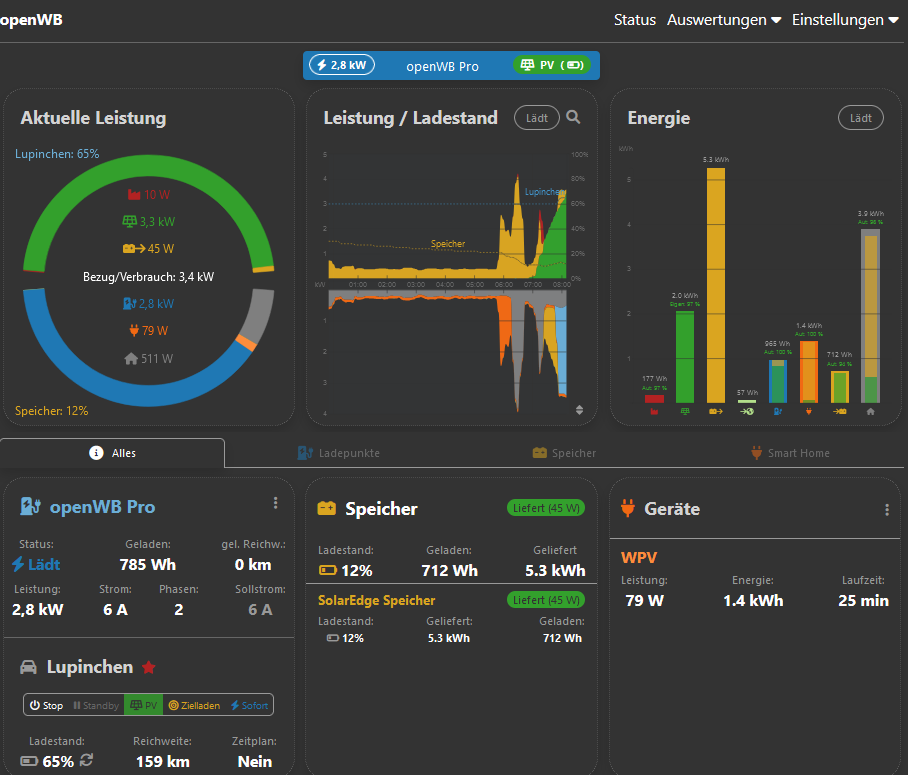Click the orange devices bar labeled 1.4 kWh
Screen dimensions: 908x775
point(809,371)
